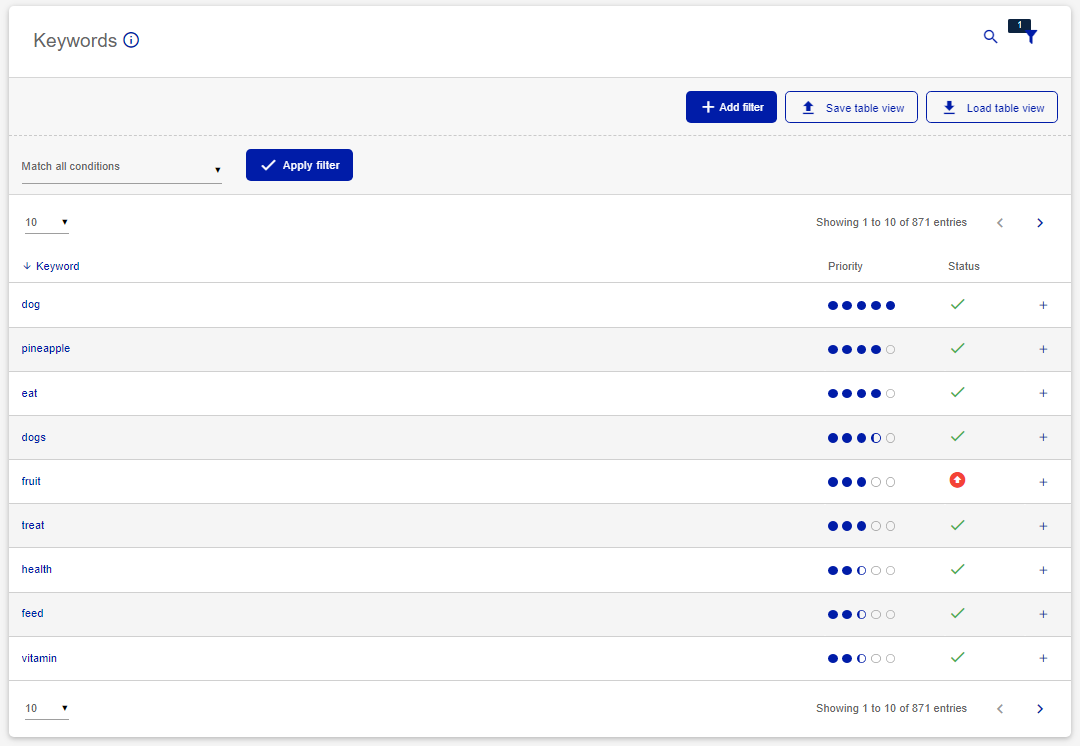Open the keyword link pineapple
Image resolution: width=1080 pixels, height=746 pixels.
tap(45, 349)
